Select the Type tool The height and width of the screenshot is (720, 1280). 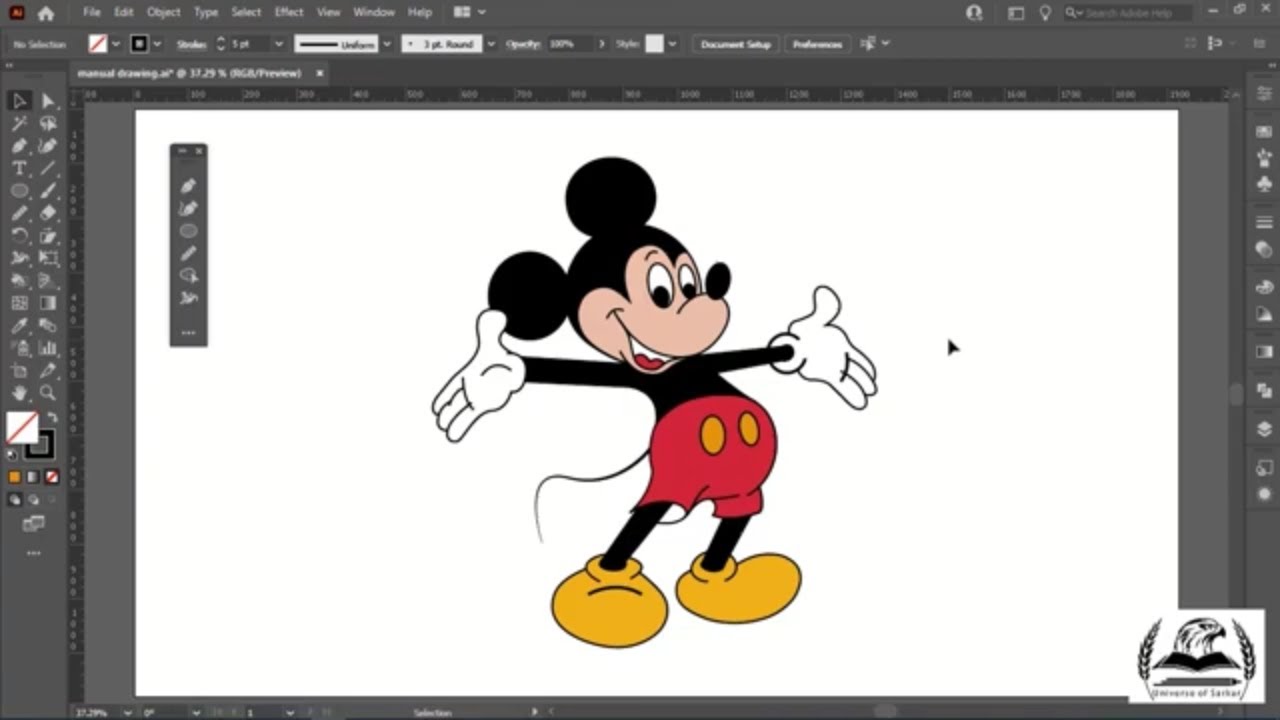coord(19,168)
